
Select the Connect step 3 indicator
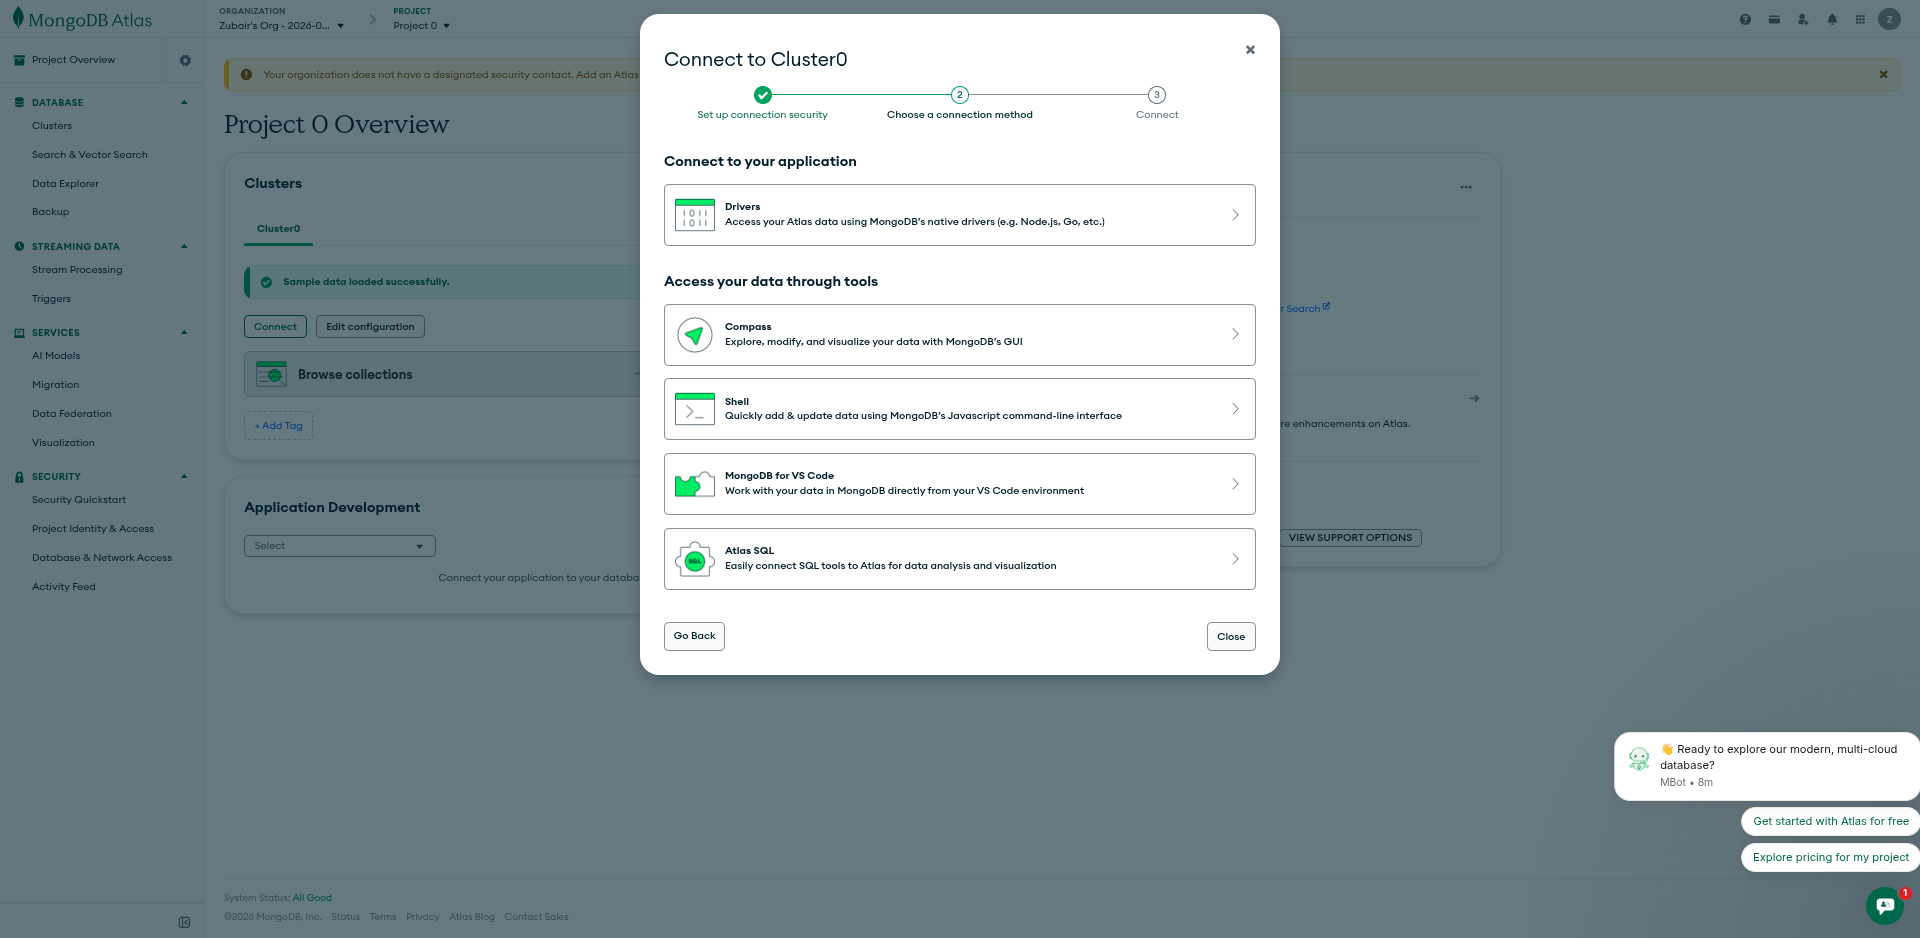coord(1156,96)
